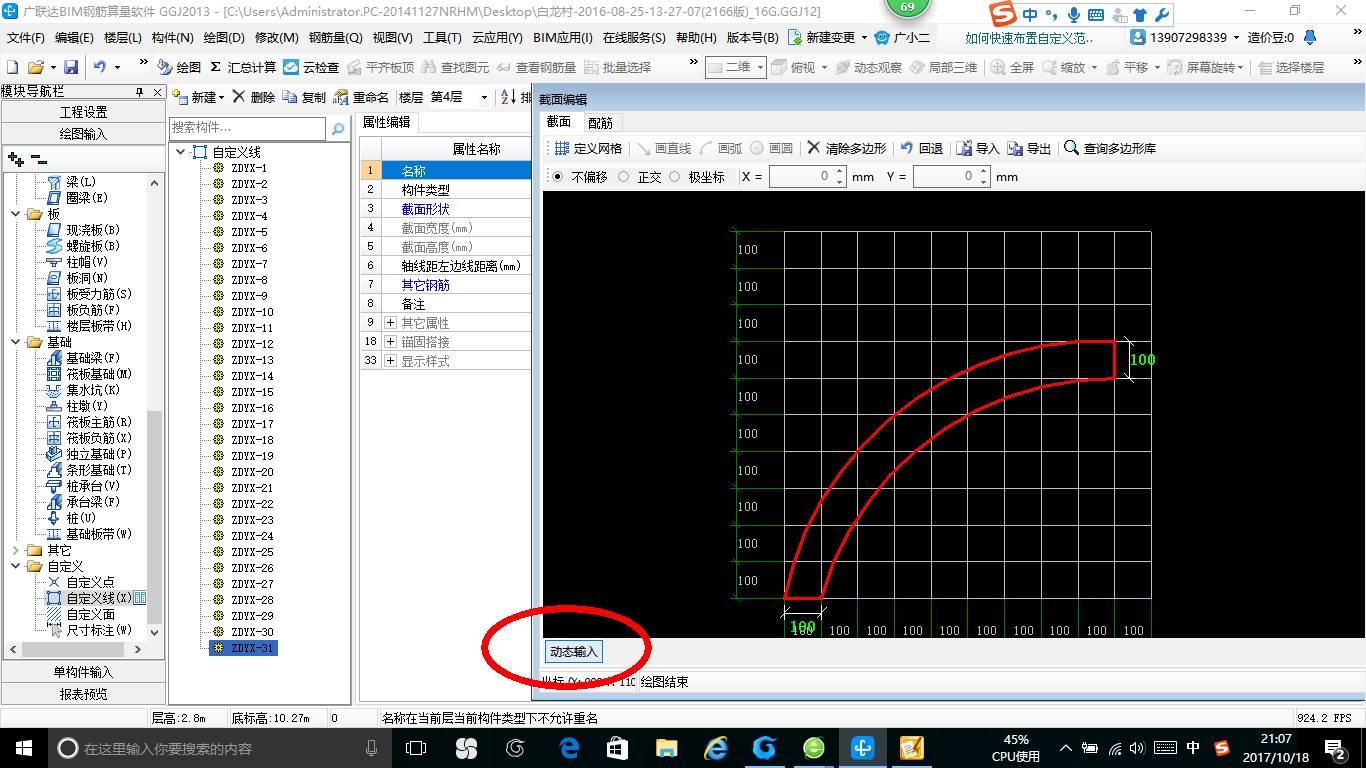Select 自定义点 in navigation tree
The height and width of the screenshot is (768, 1366).
80,582
